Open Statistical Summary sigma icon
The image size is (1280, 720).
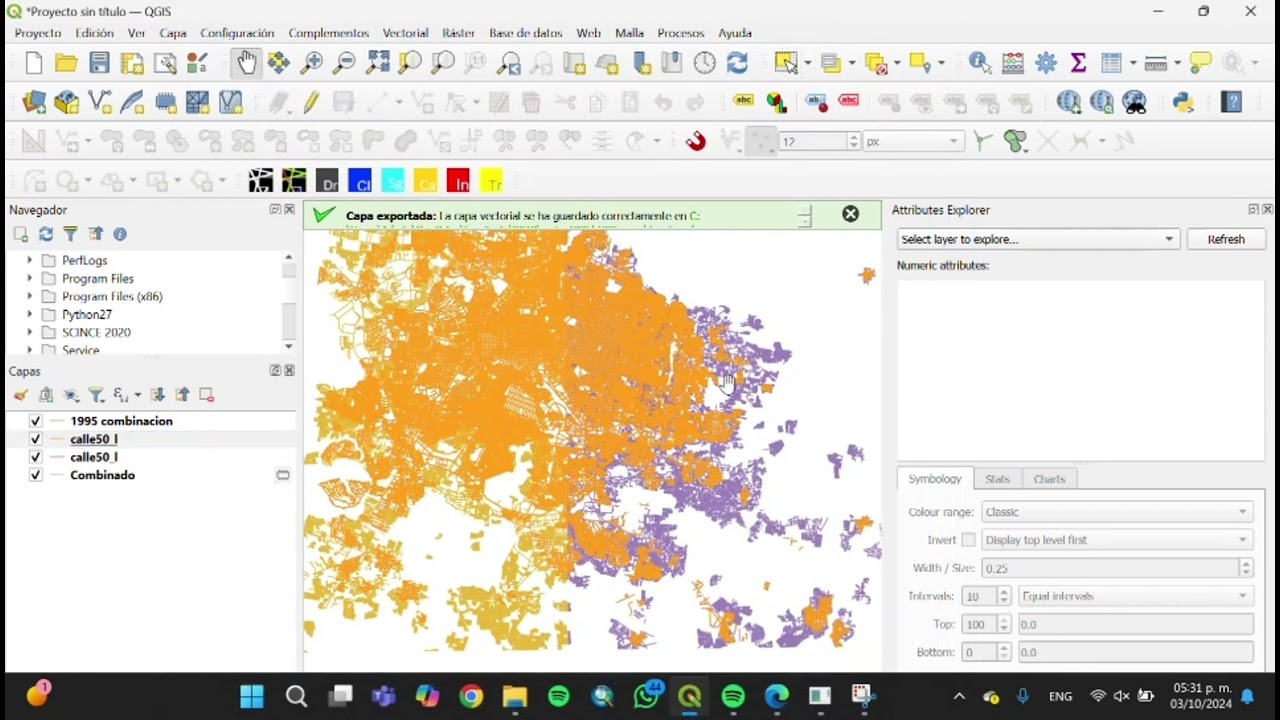[1078, 64]
